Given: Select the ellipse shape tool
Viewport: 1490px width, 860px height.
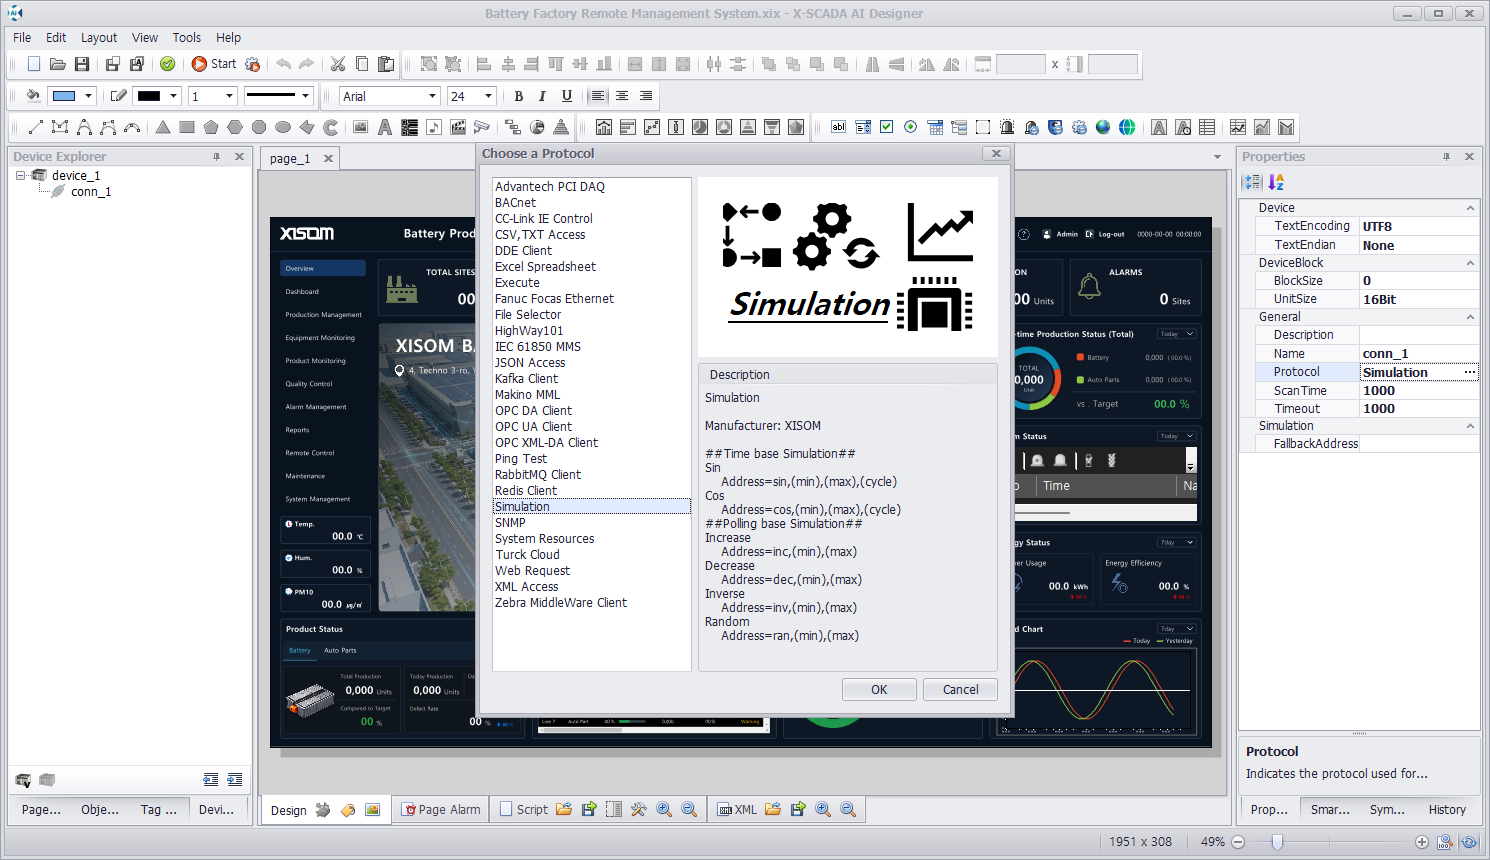Looking at the screenshot, I should [x=283, y=127].
